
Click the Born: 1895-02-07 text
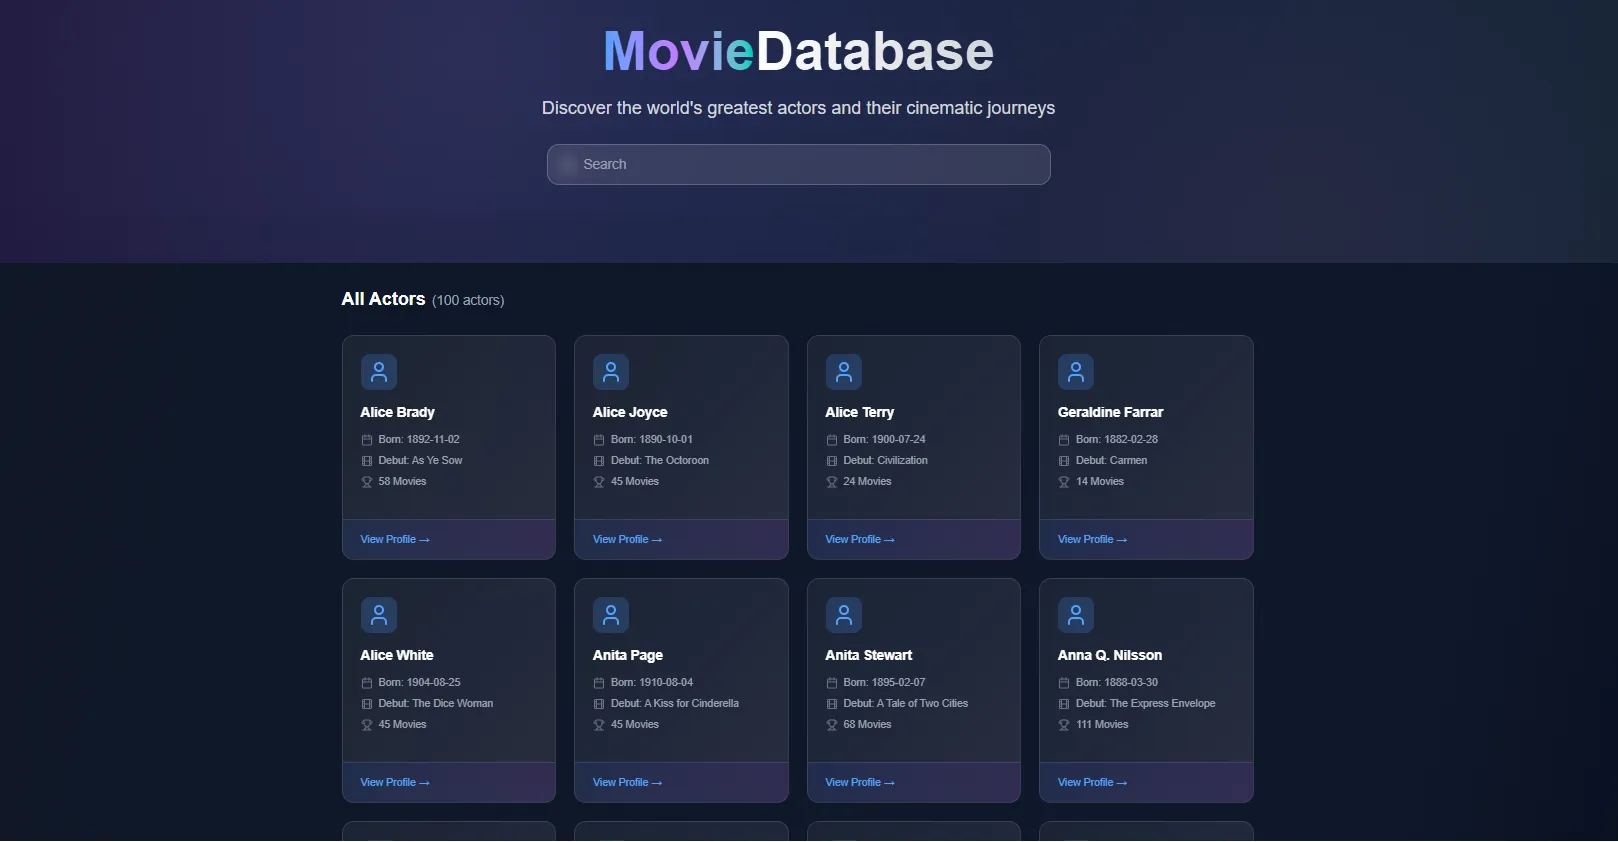tap(884, 682)
